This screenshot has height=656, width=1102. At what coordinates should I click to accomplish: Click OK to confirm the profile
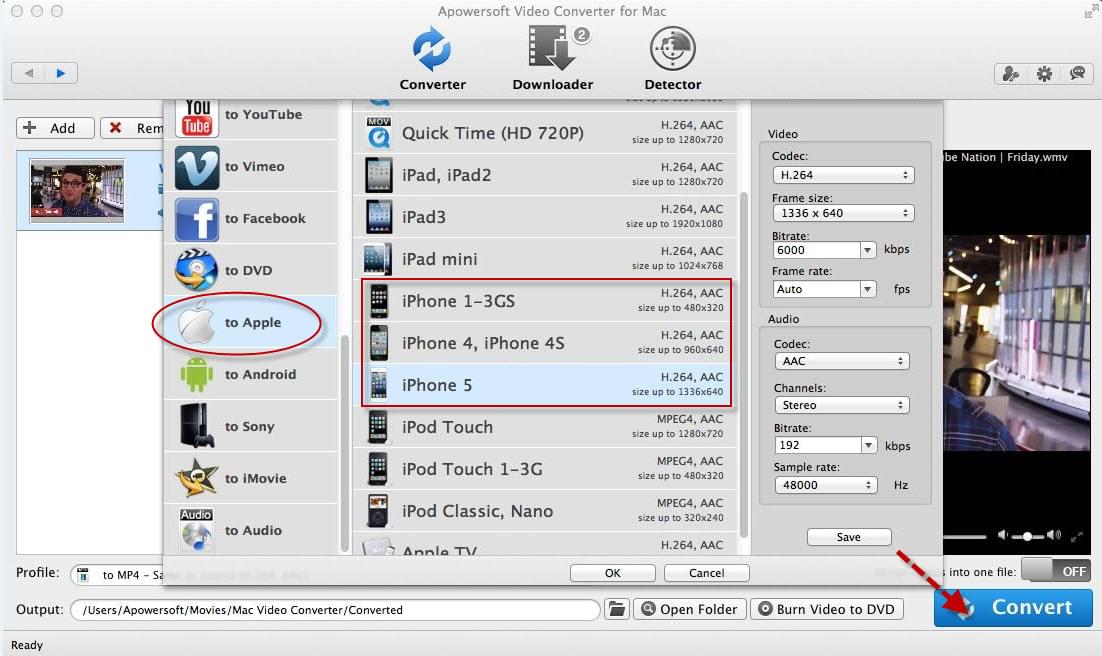point(612,573)
